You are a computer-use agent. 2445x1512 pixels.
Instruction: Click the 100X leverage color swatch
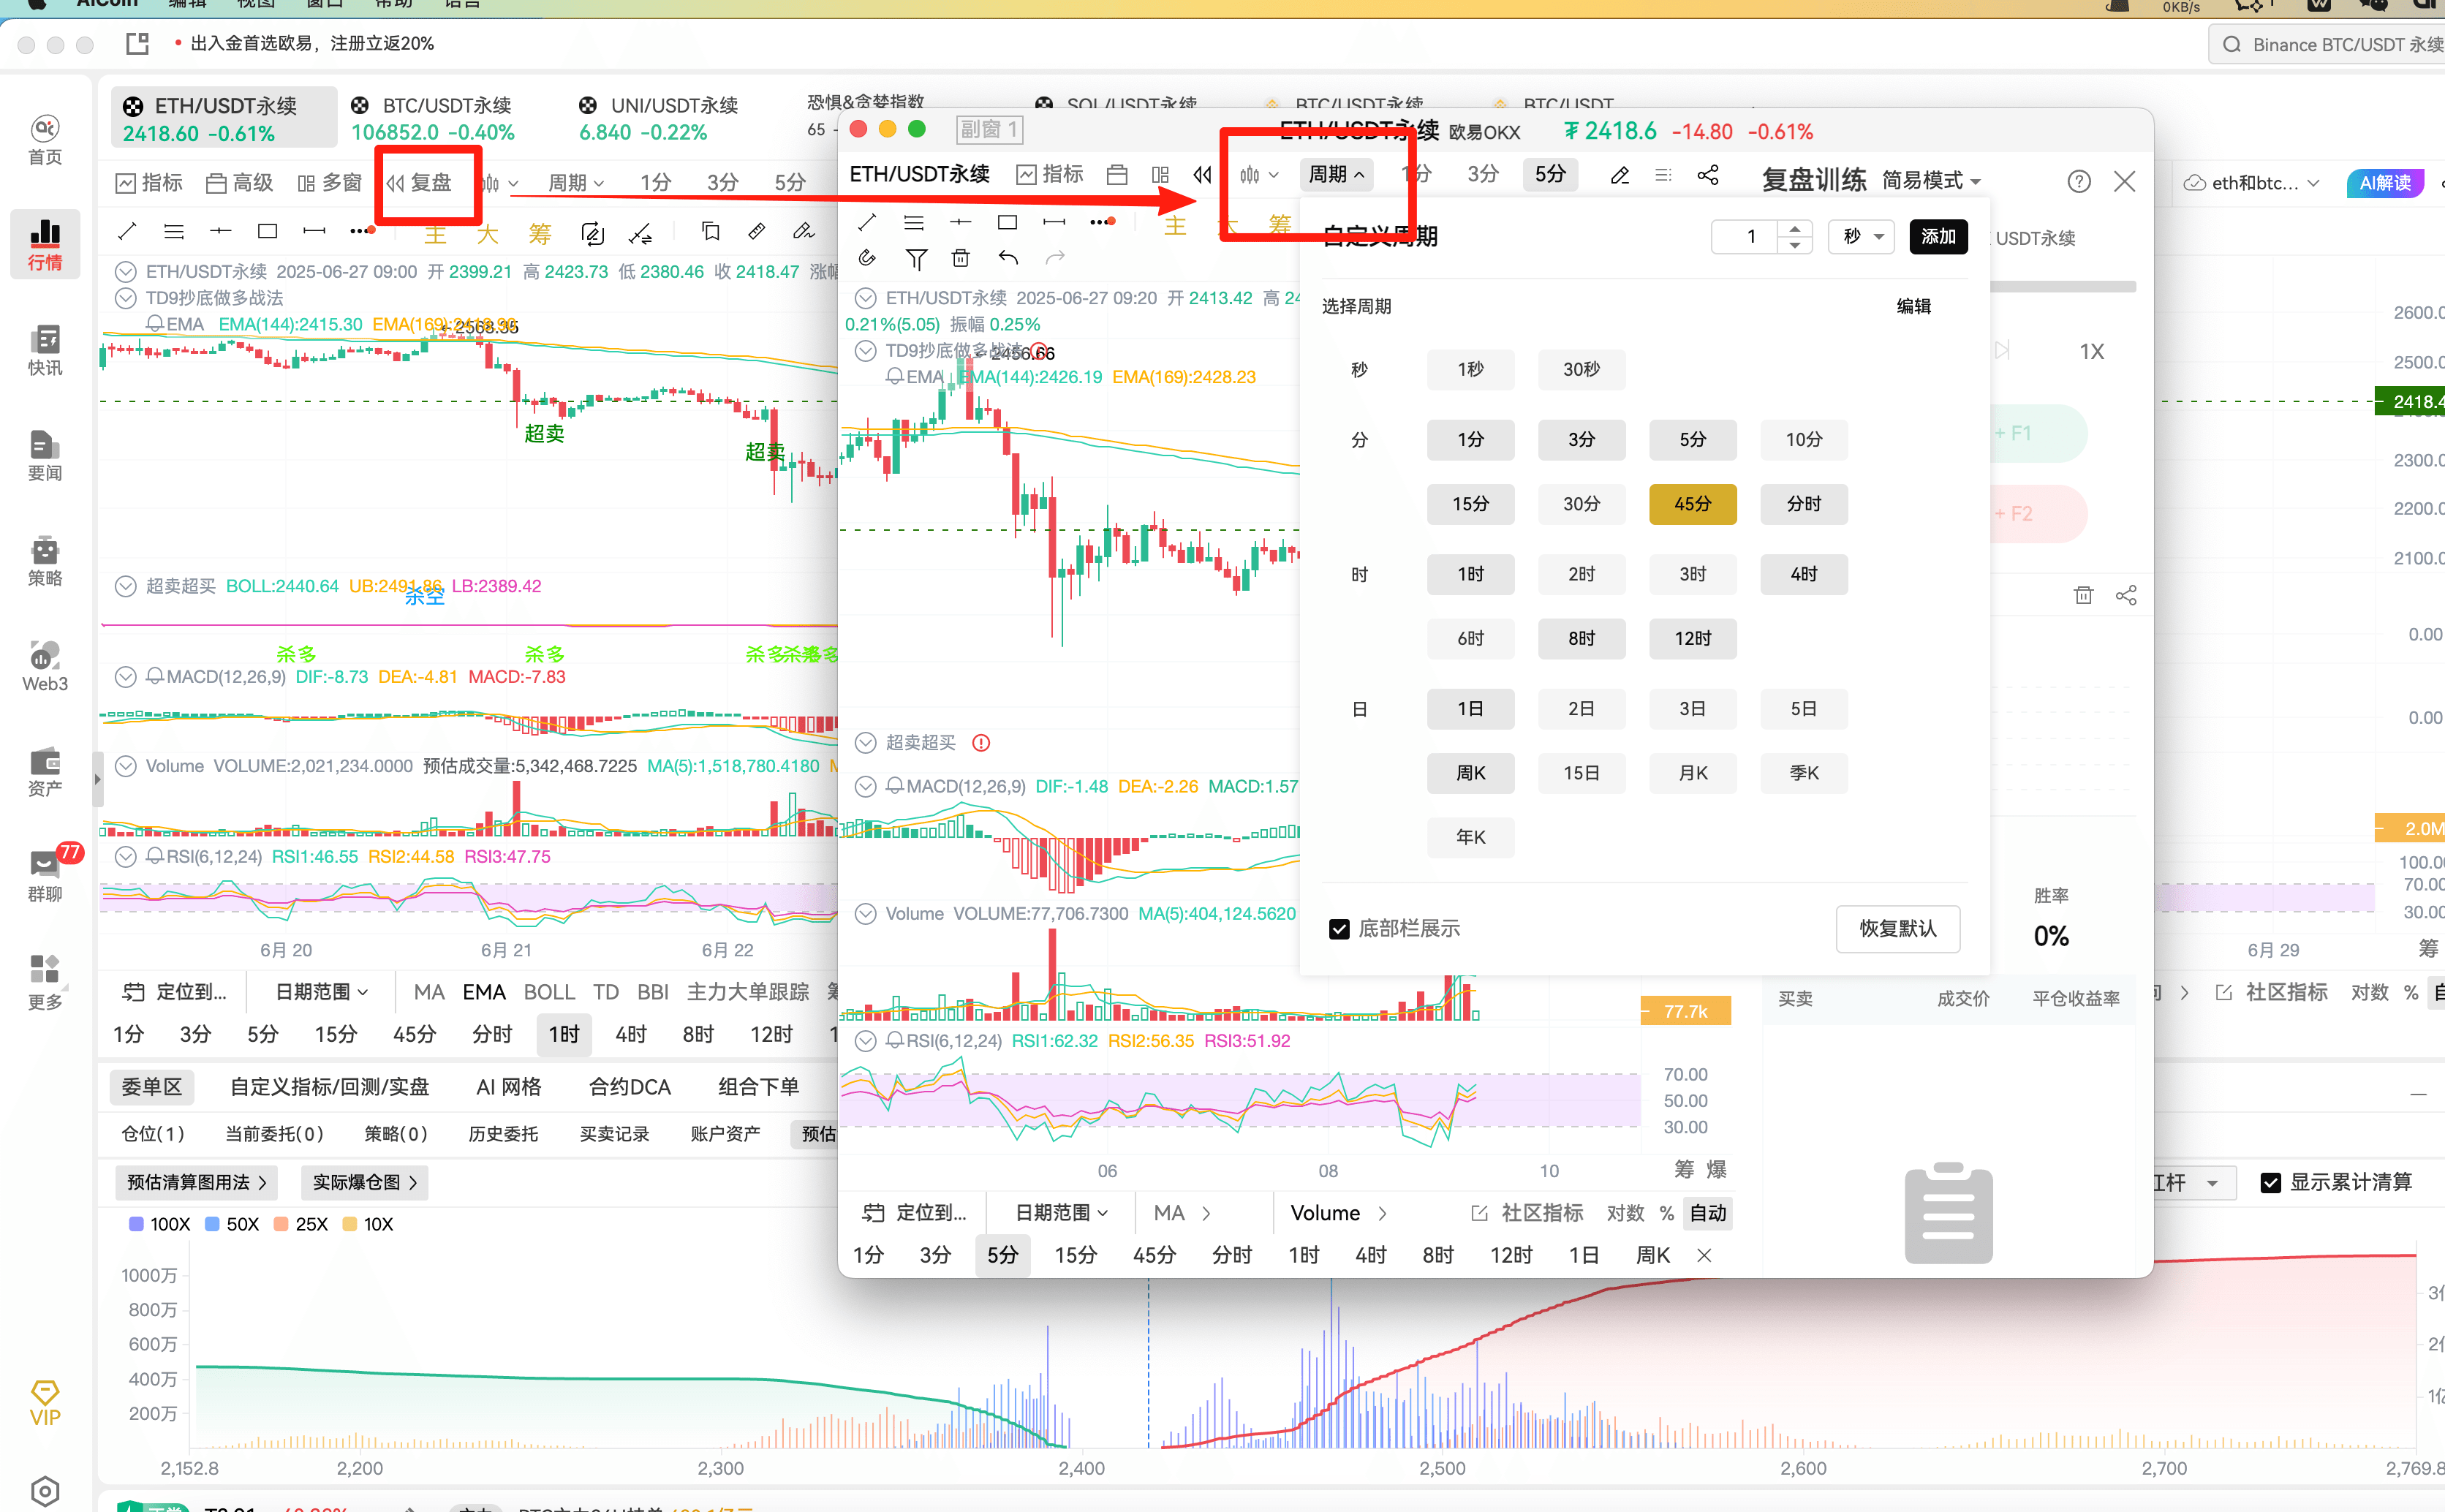(x=136, y=1224)
